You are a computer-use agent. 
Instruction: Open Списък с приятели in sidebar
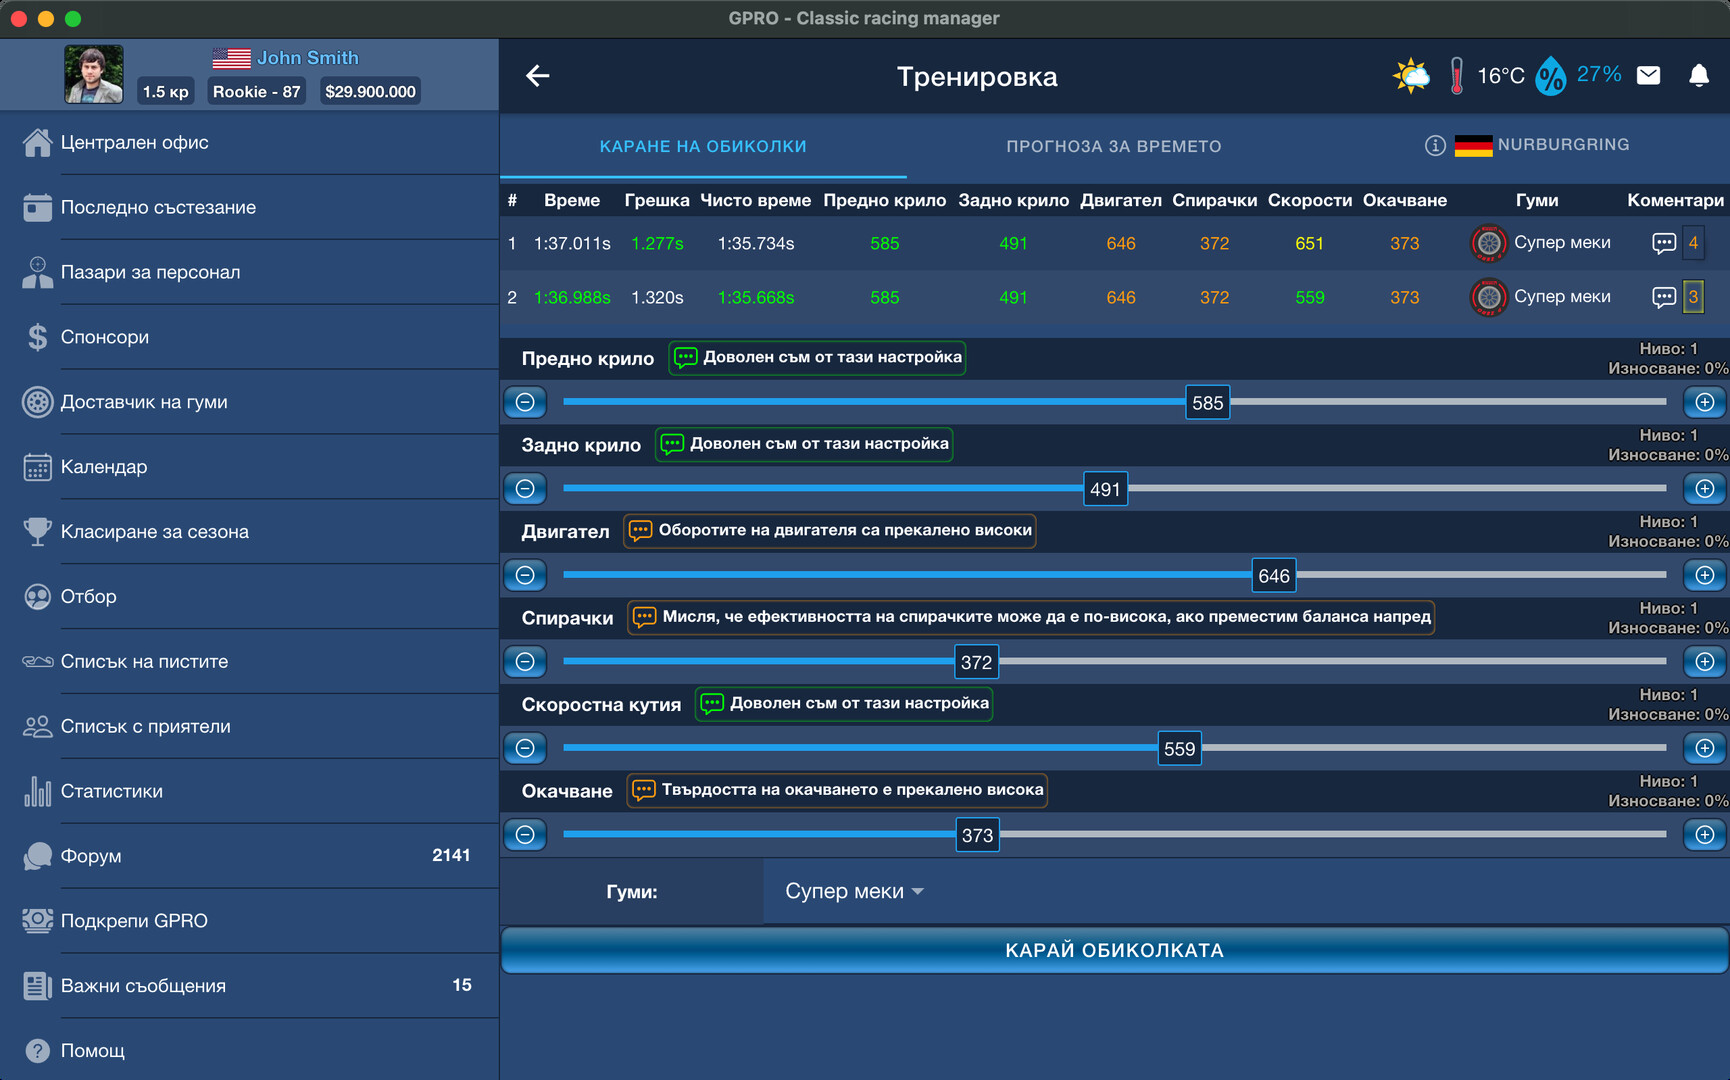point(249,727)
